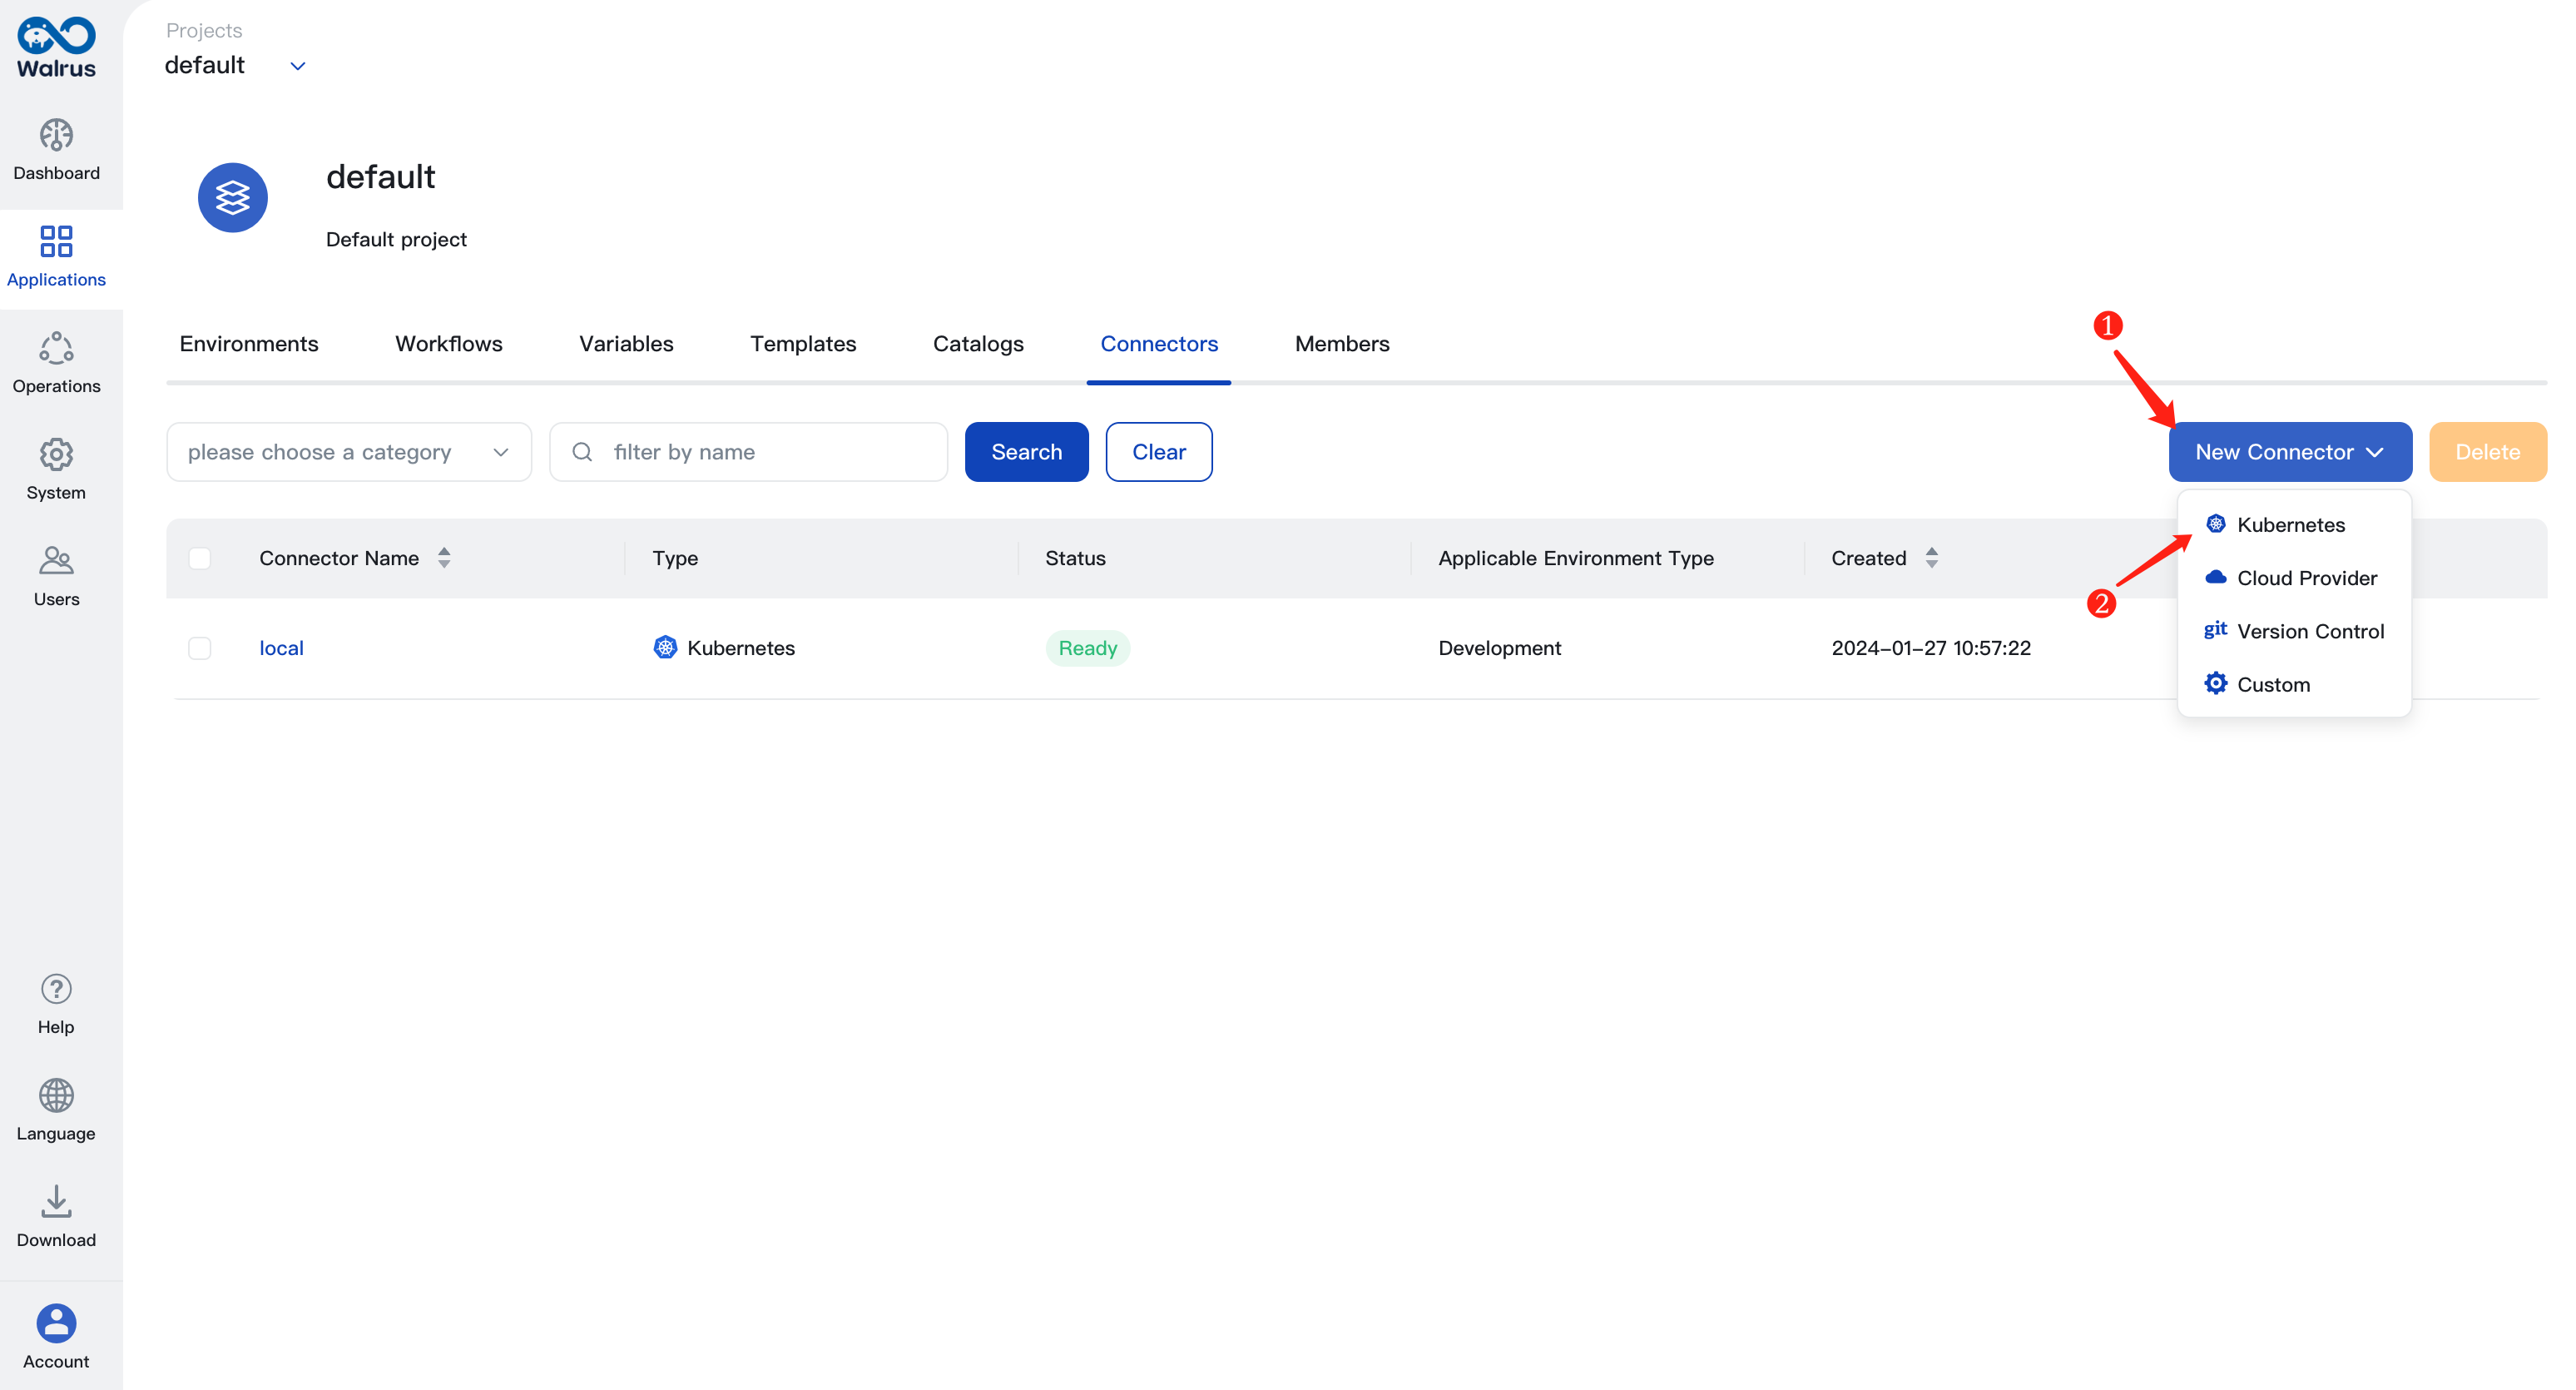Open System settings in sidebar
Image resolution: width=2576 pixels, height=1390 pixels.
click(x=56, y=470)
